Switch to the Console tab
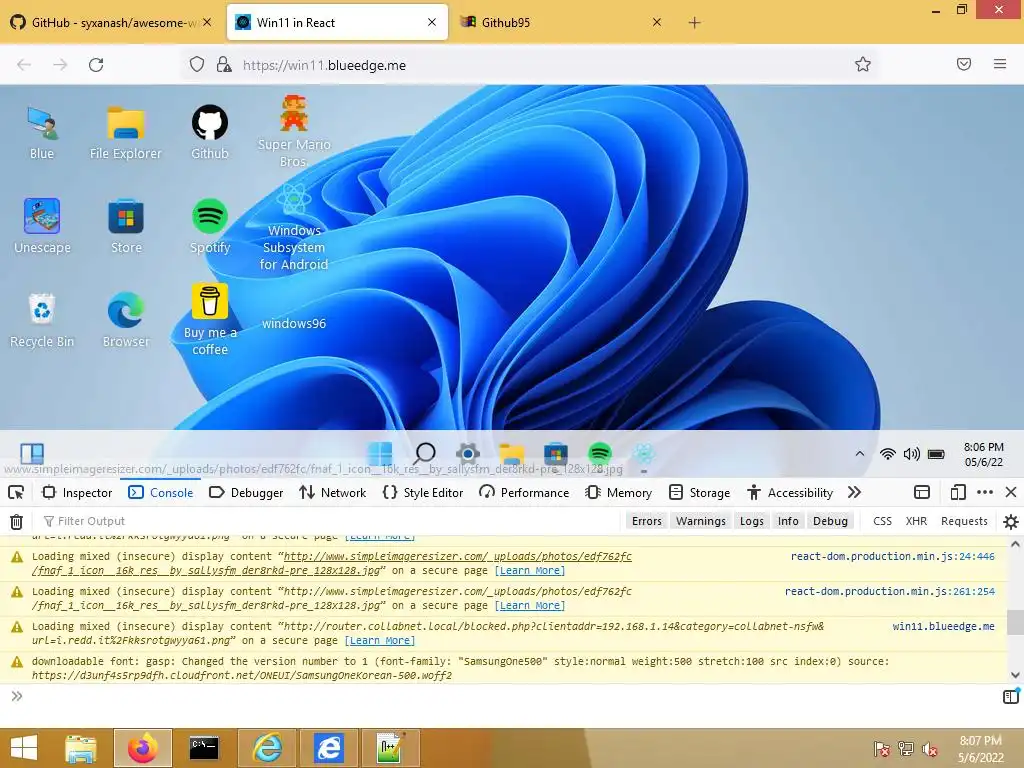Screen dimensions: 1024x768 pyautogui.click(x=161, y=492)
